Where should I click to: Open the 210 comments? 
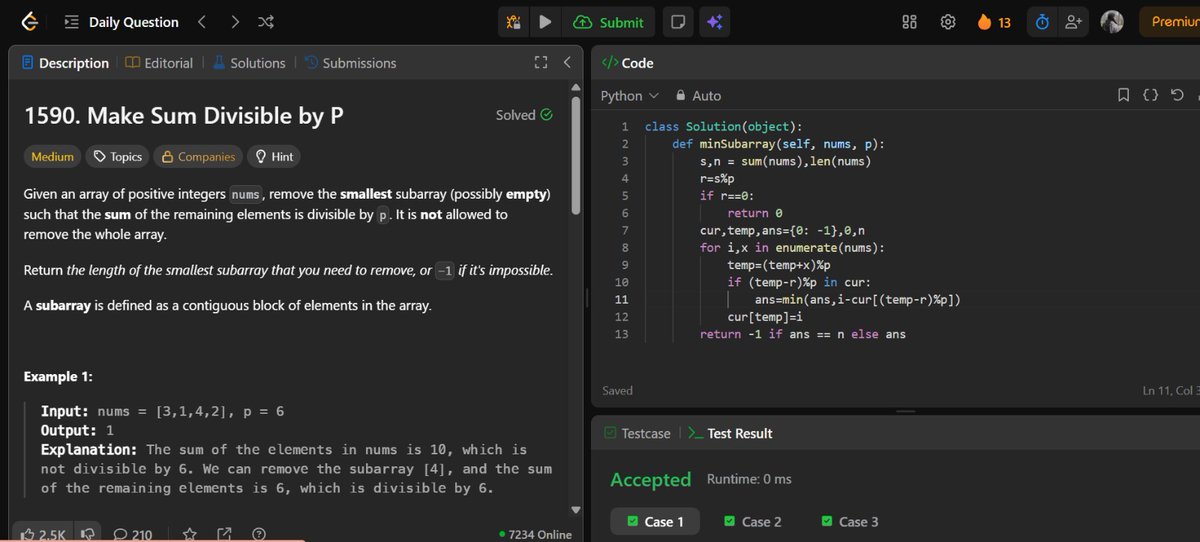pos(132,534)
